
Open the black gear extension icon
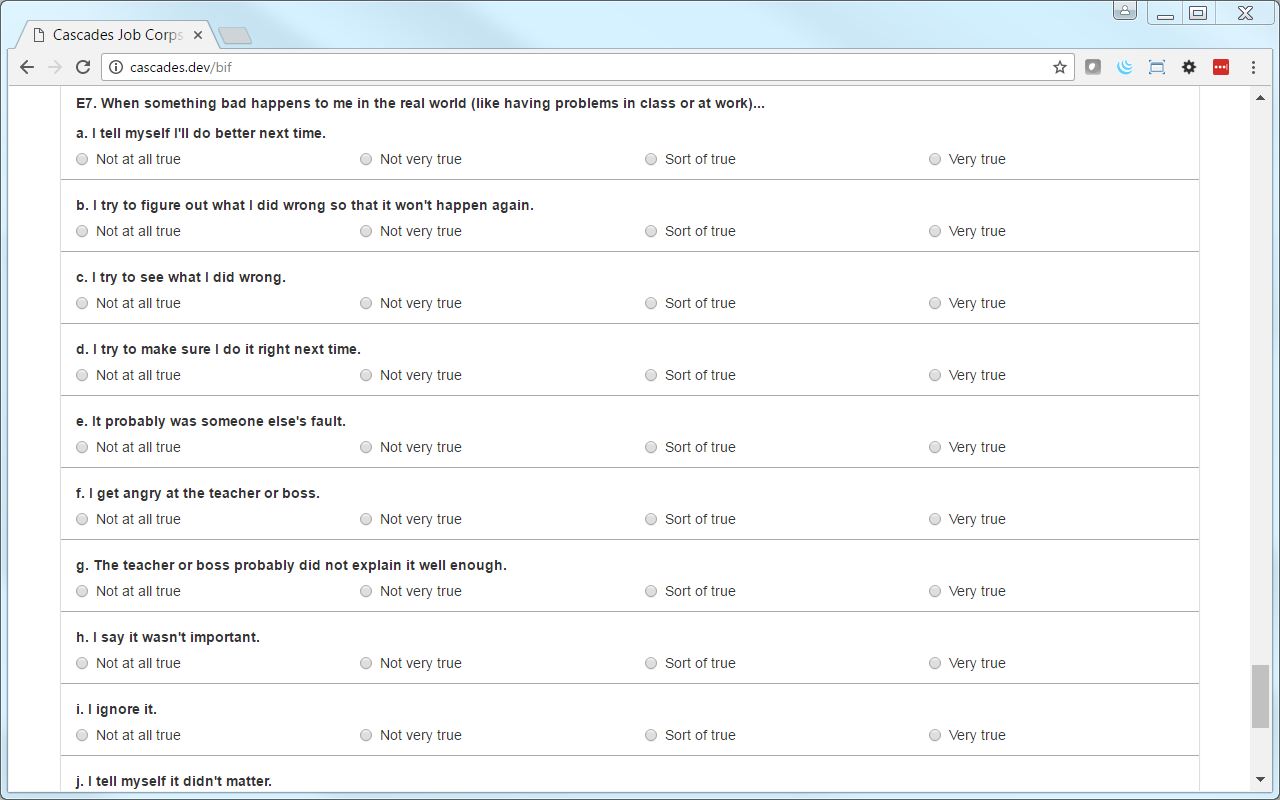(1189, 67)
